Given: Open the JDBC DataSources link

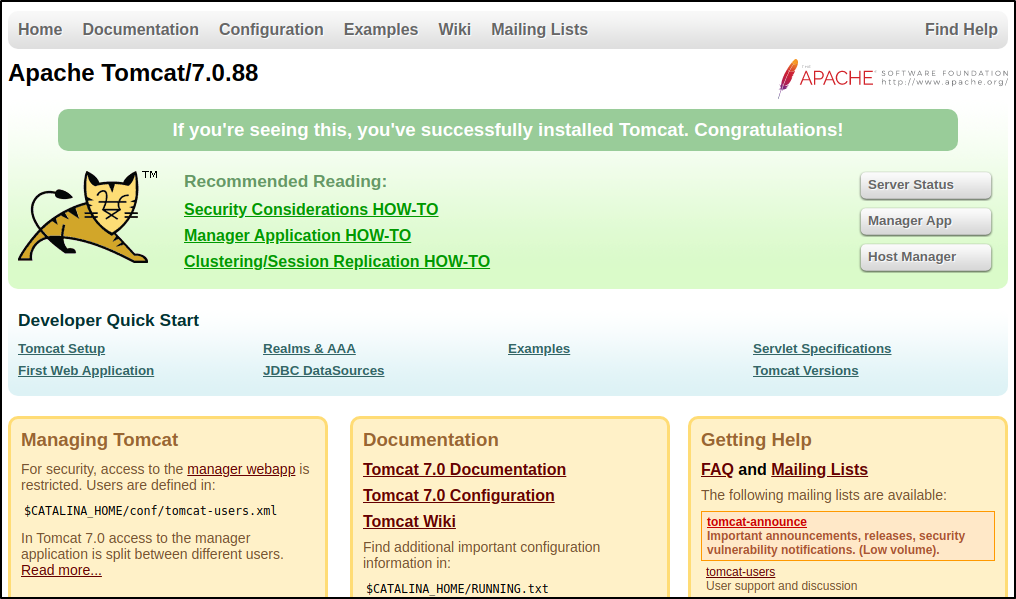Looking at the screenshot, I should [323, 371].
